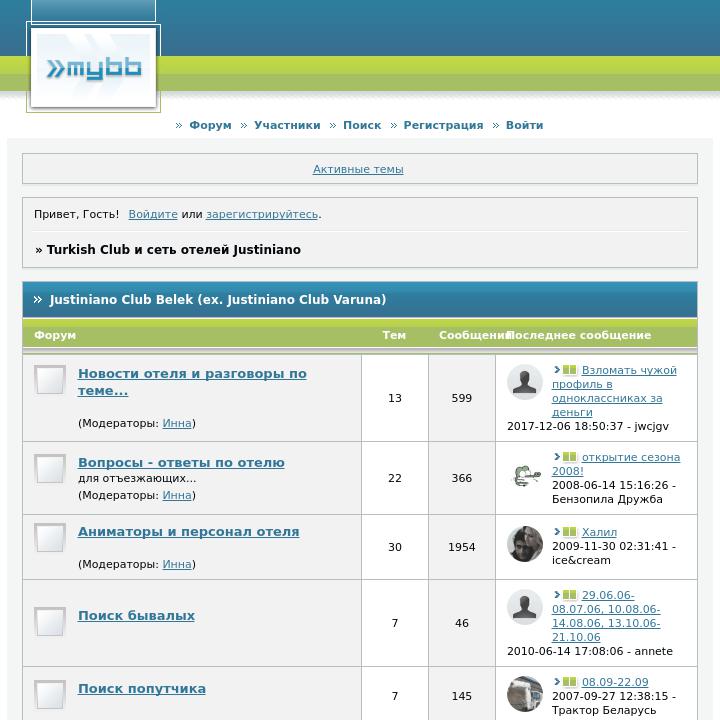Open Форум in the navigation menu
720x720 pixels.
click(x=210, y=125)
